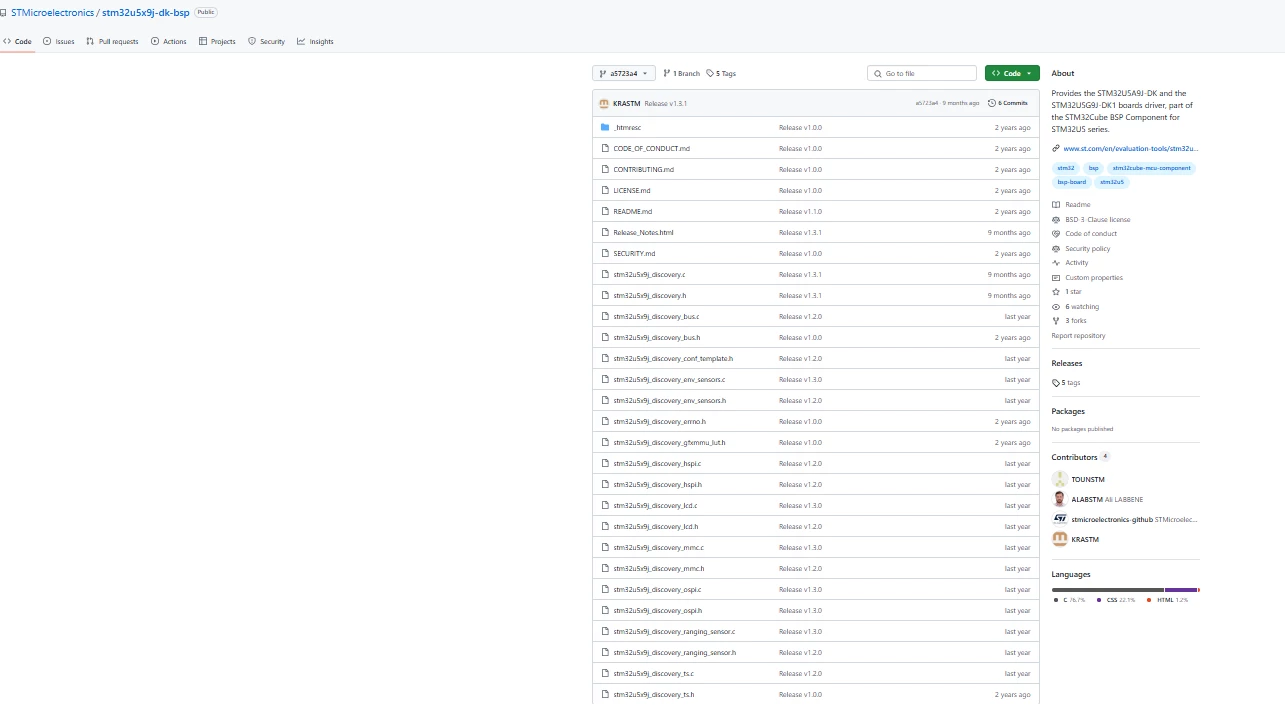
Task: Click the file icon beside stm32u5x9j_discovery.c
Action: [x=605, y=274]
